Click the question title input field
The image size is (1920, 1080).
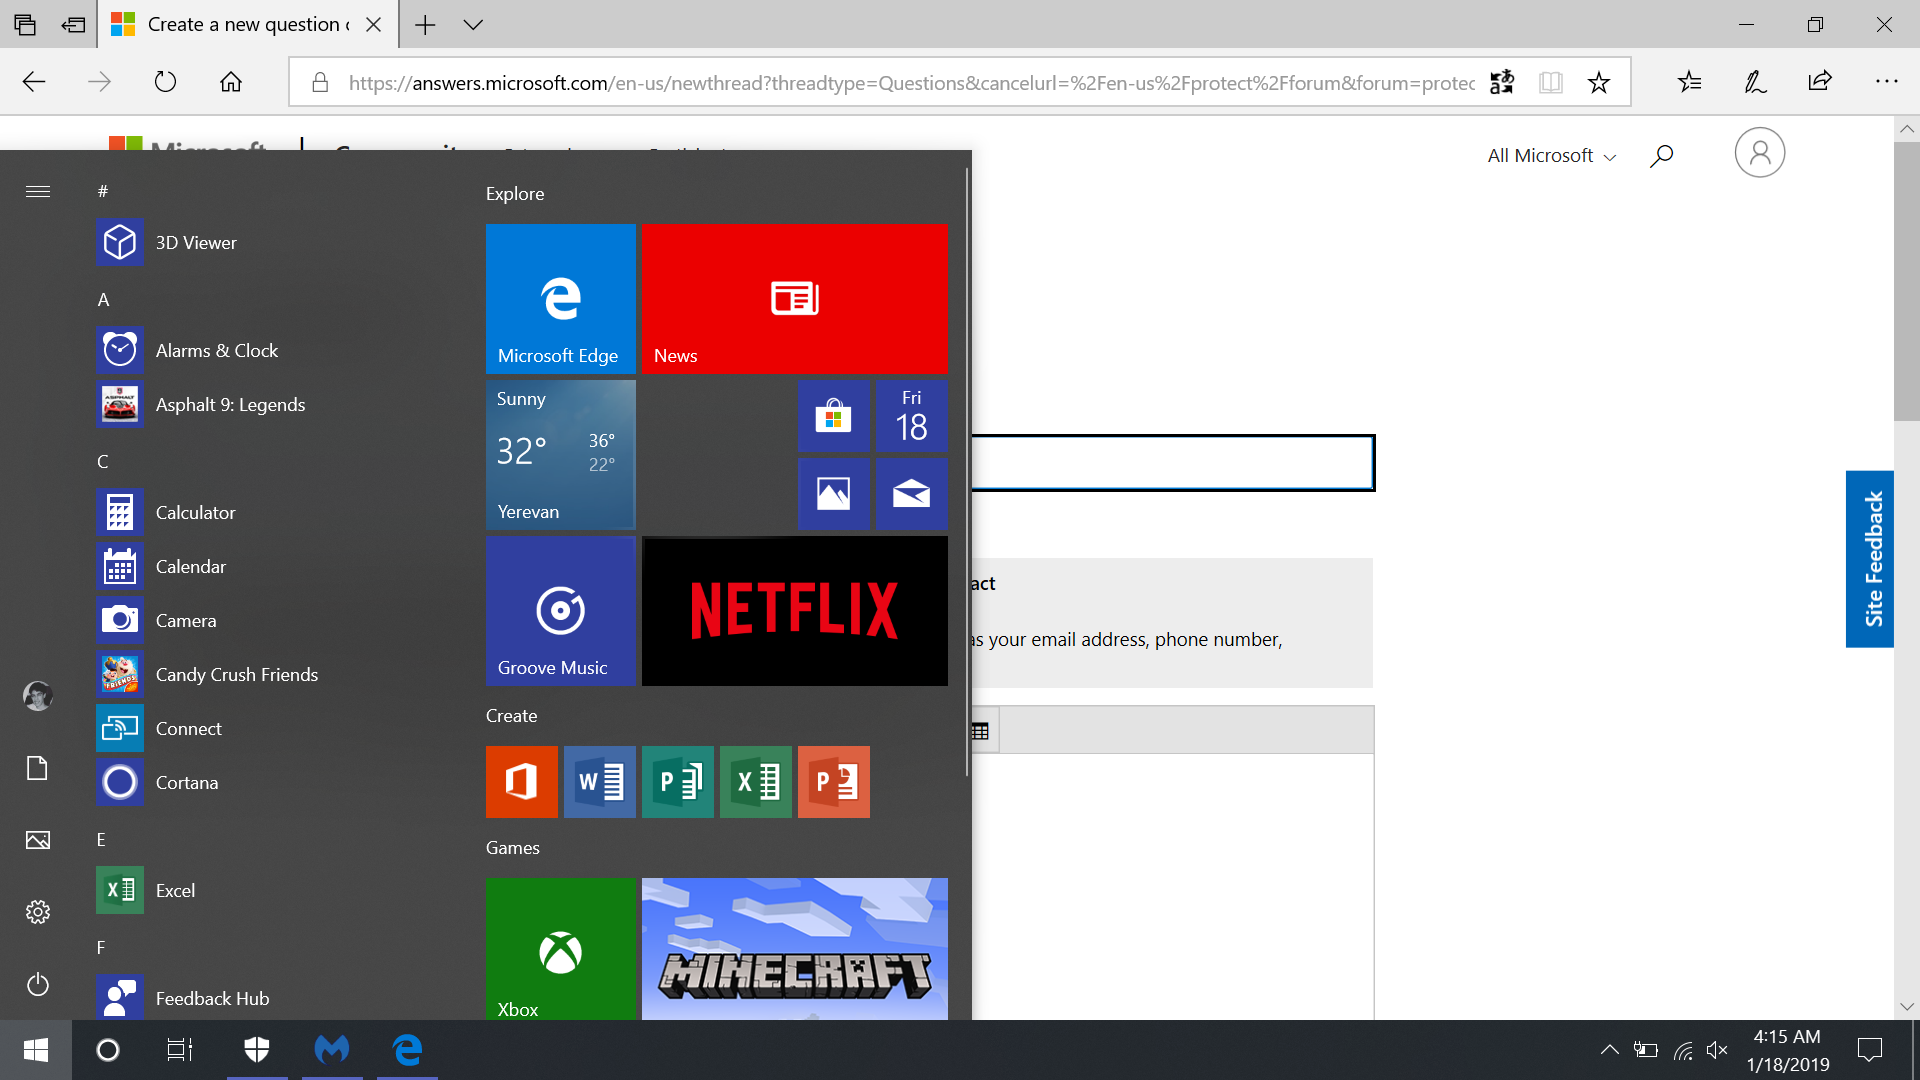coord(1173,463)
